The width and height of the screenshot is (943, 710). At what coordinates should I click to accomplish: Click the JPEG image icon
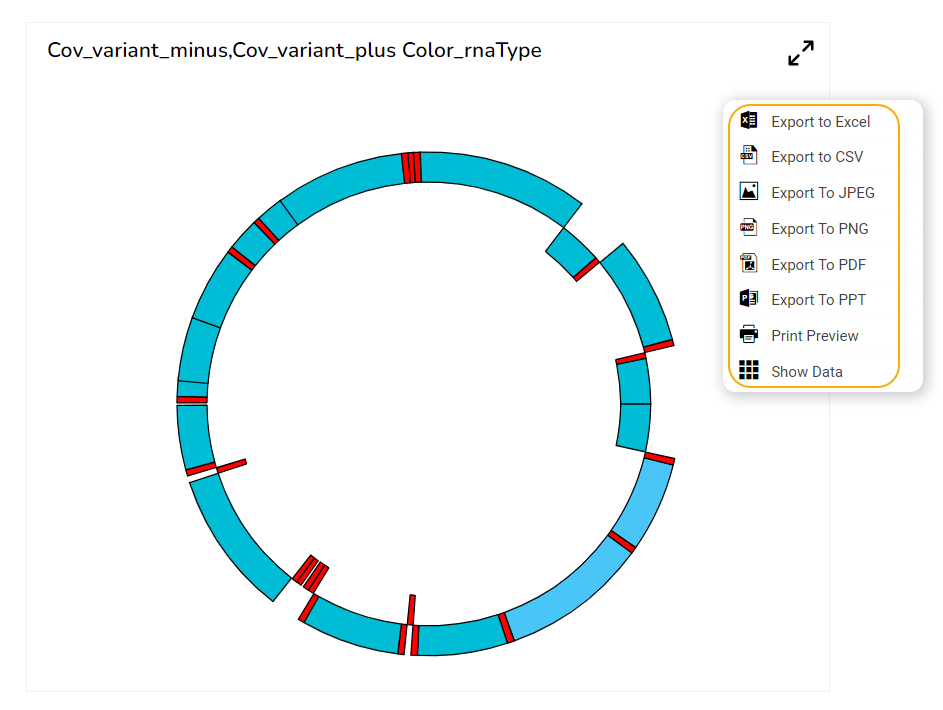click(x=749, y=192)
